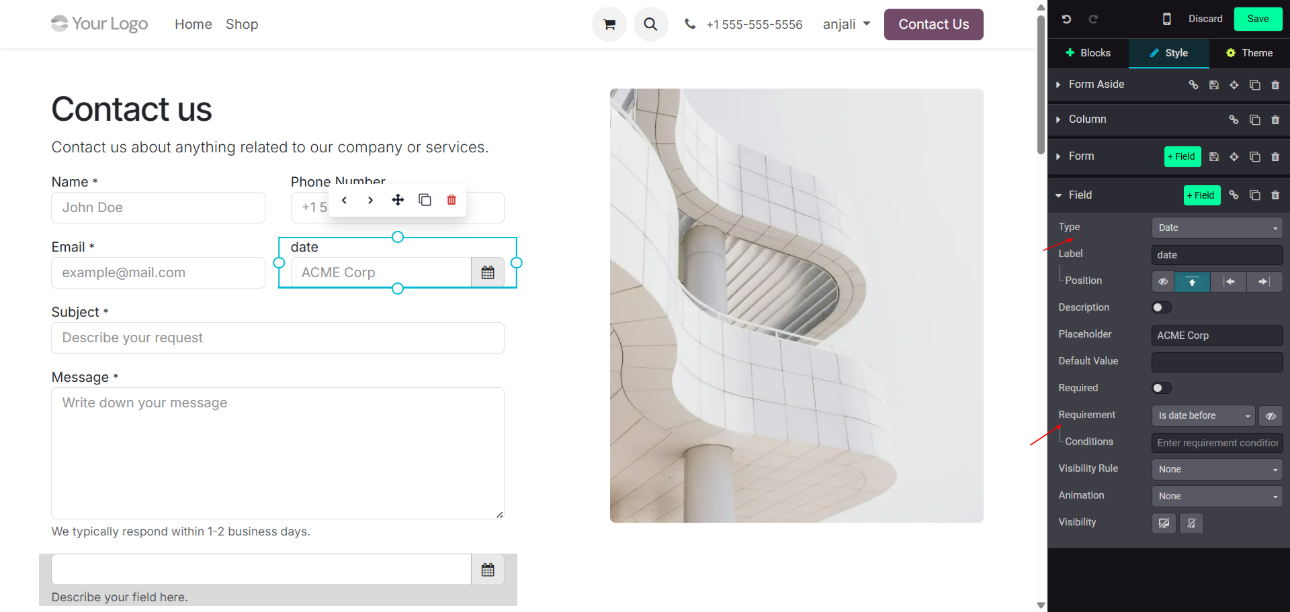The image size is (1290, 612).
Task: Click the undo arrow in editor header
Action: 1066,19
